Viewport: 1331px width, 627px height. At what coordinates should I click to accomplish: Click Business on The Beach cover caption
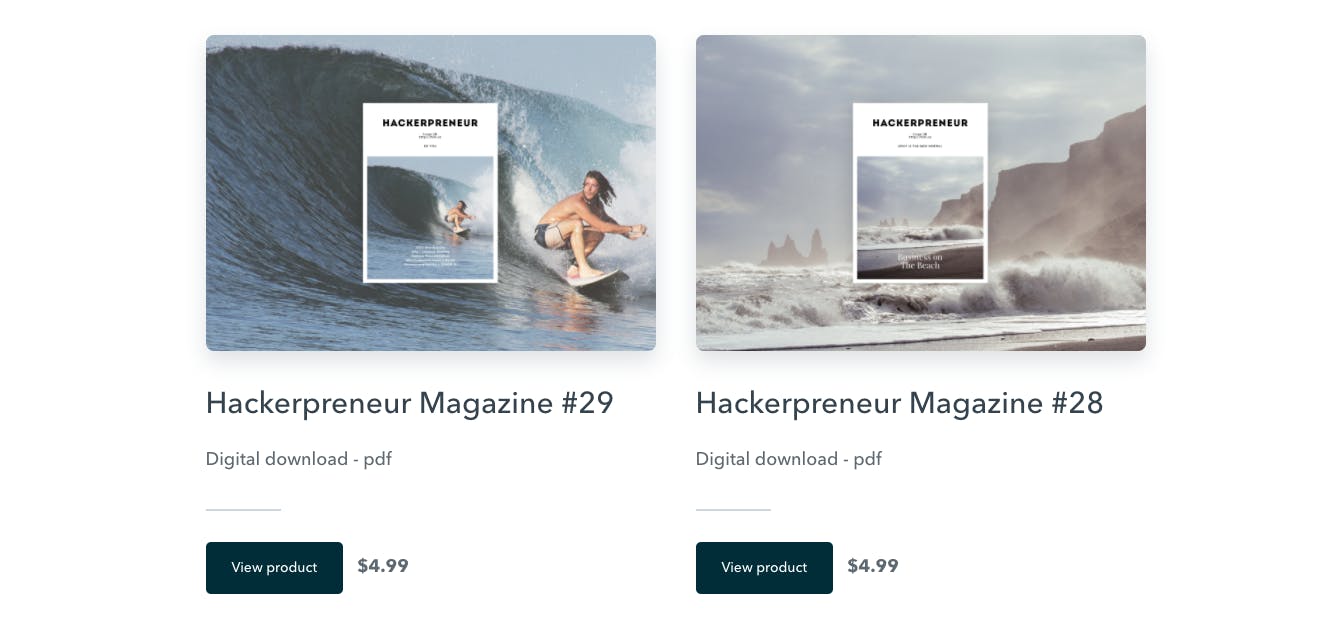pos(920,261)
